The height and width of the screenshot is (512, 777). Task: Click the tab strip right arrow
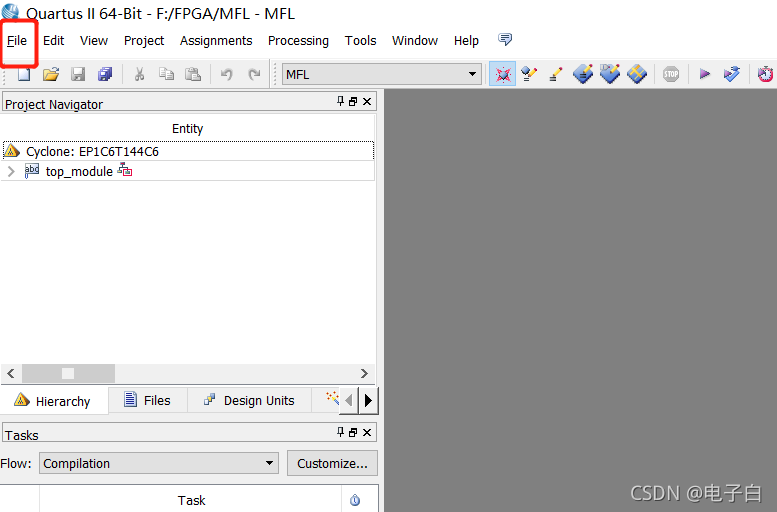click(x=368, y=400)
